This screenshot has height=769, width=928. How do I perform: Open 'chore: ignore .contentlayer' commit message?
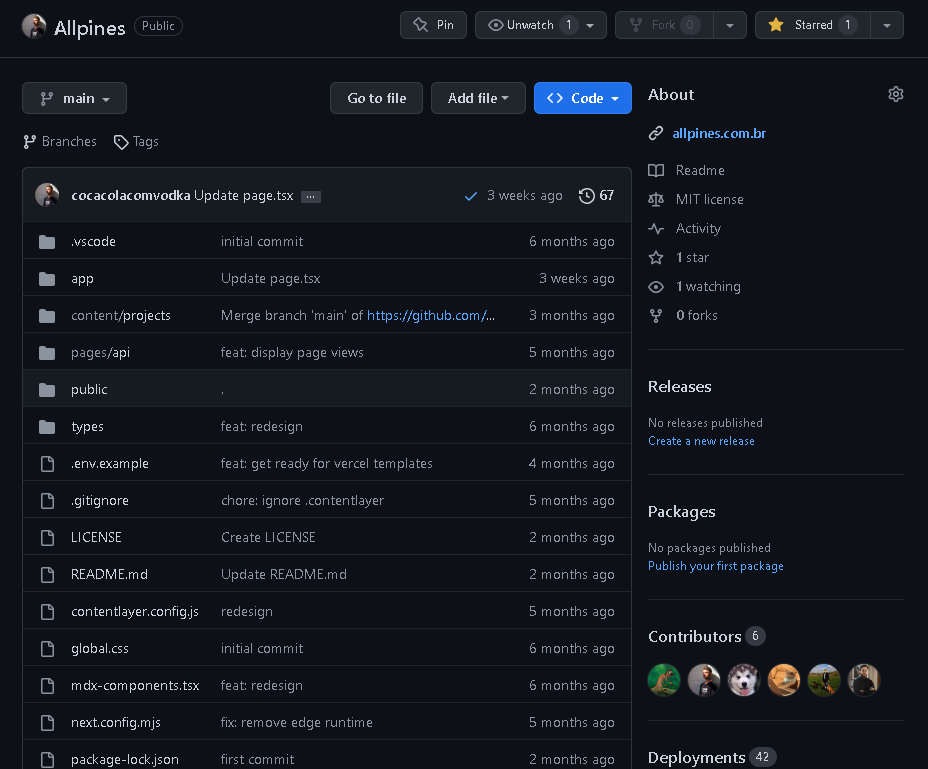click(302, 500)
